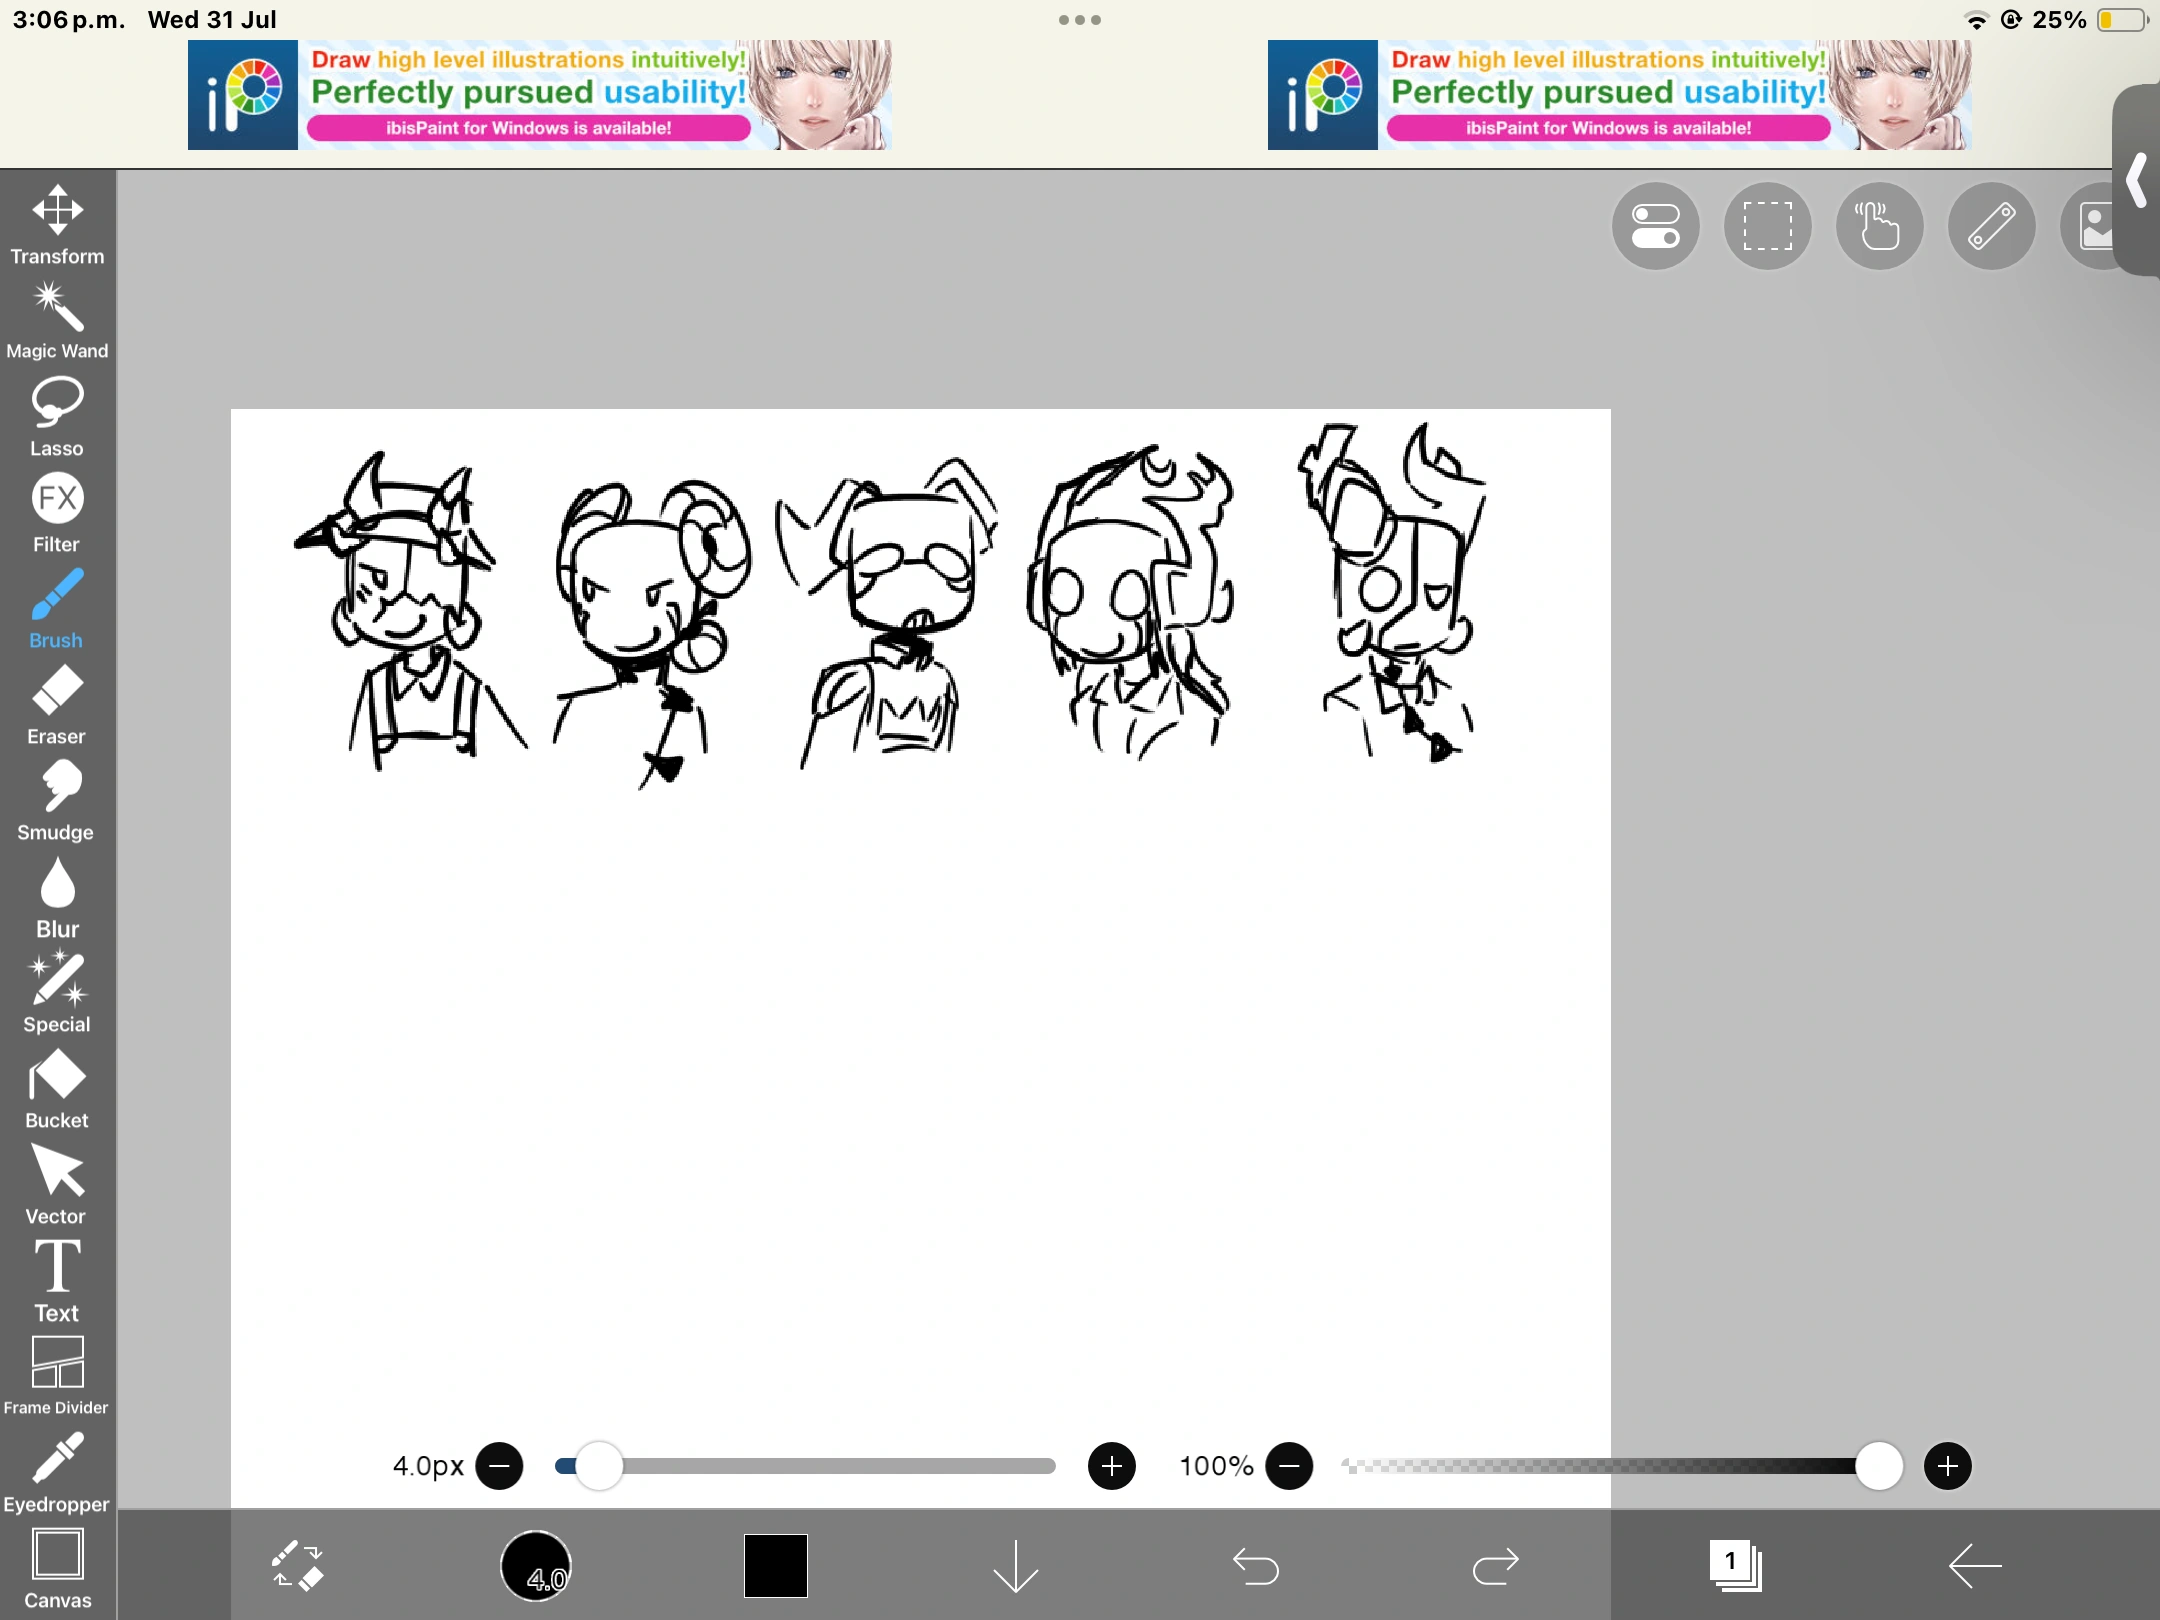This screenshot has height=1620, width=2160.
Task: Select the Text tool
Action: (x=57, y=1280)
